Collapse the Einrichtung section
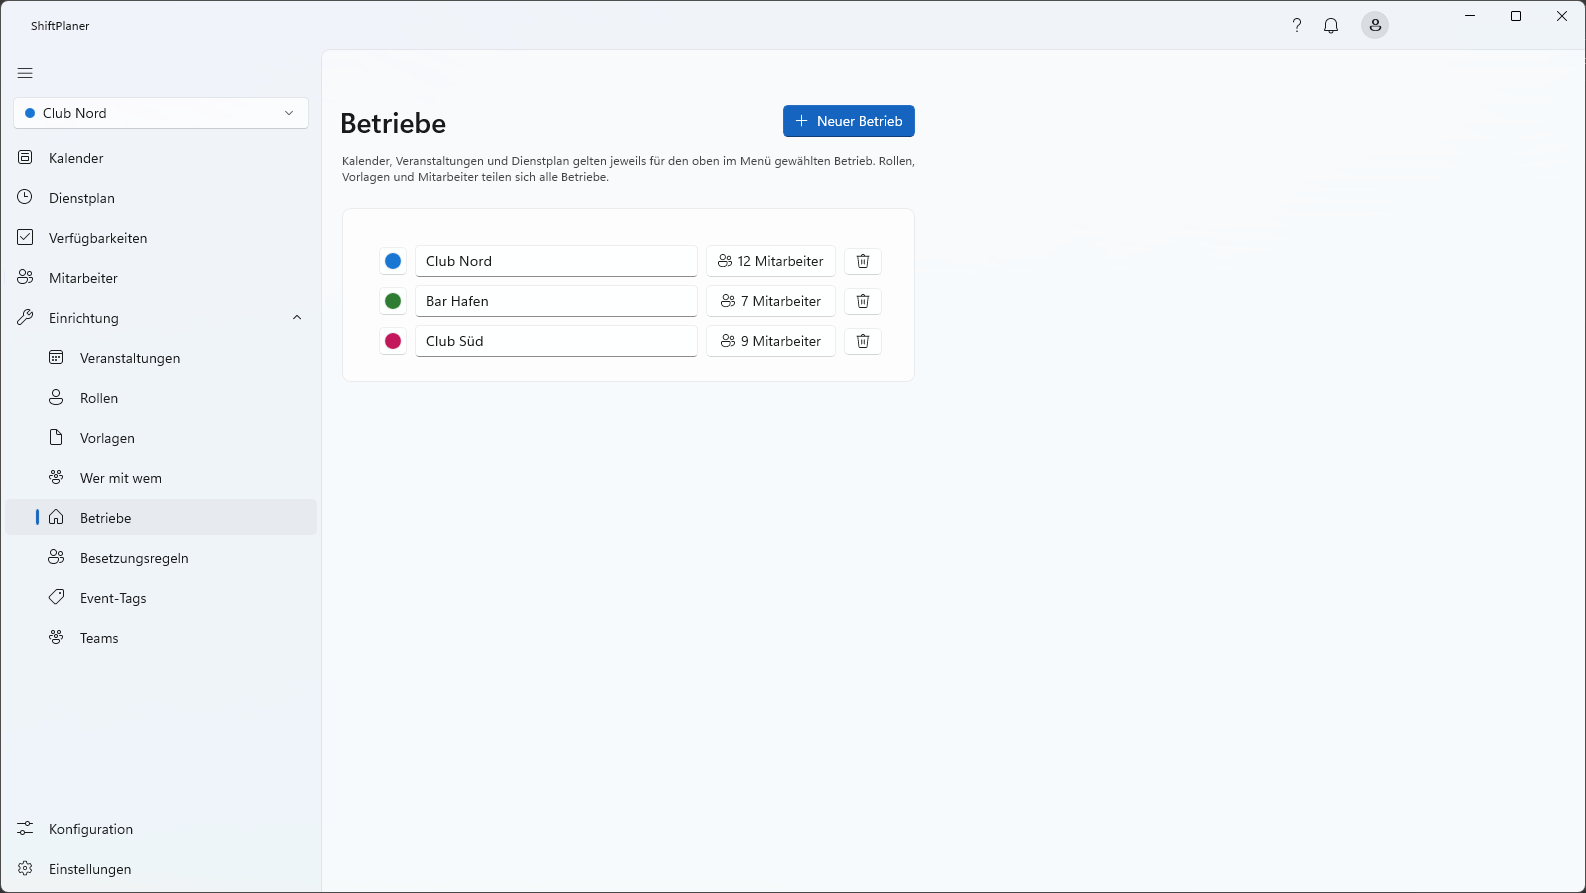 tap(161, 318)
